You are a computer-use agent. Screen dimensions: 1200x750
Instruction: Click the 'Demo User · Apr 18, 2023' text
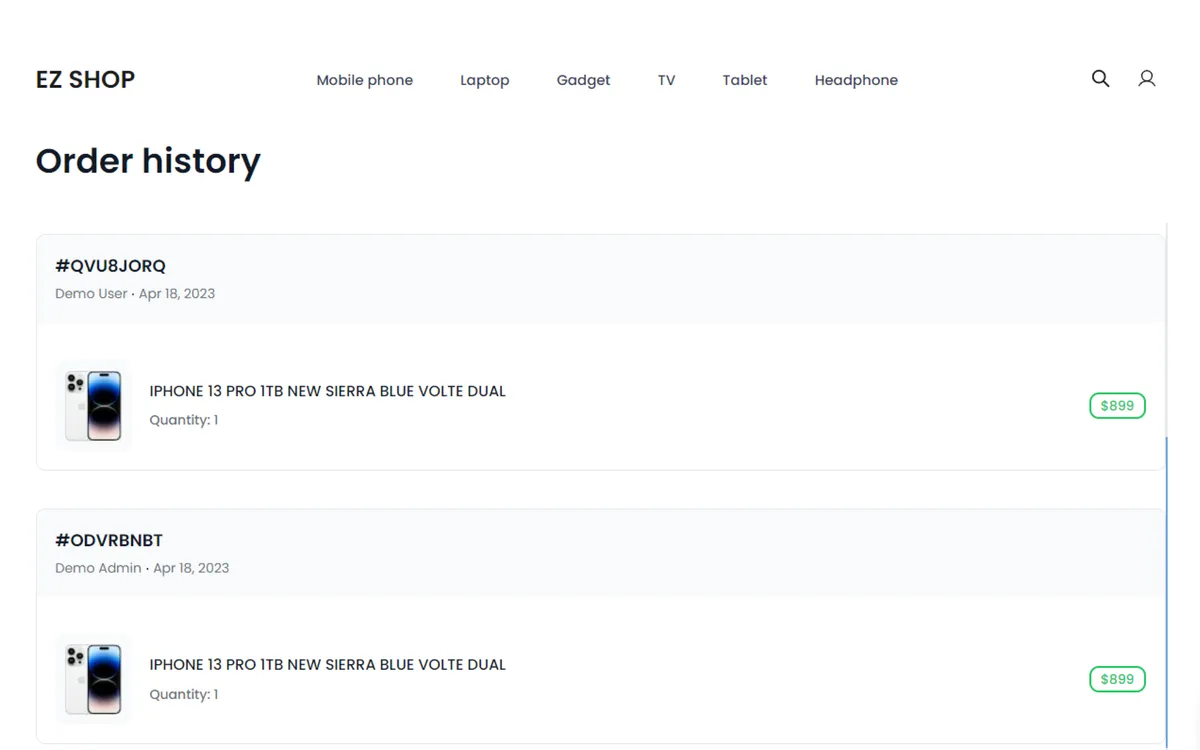click(135, 294)
